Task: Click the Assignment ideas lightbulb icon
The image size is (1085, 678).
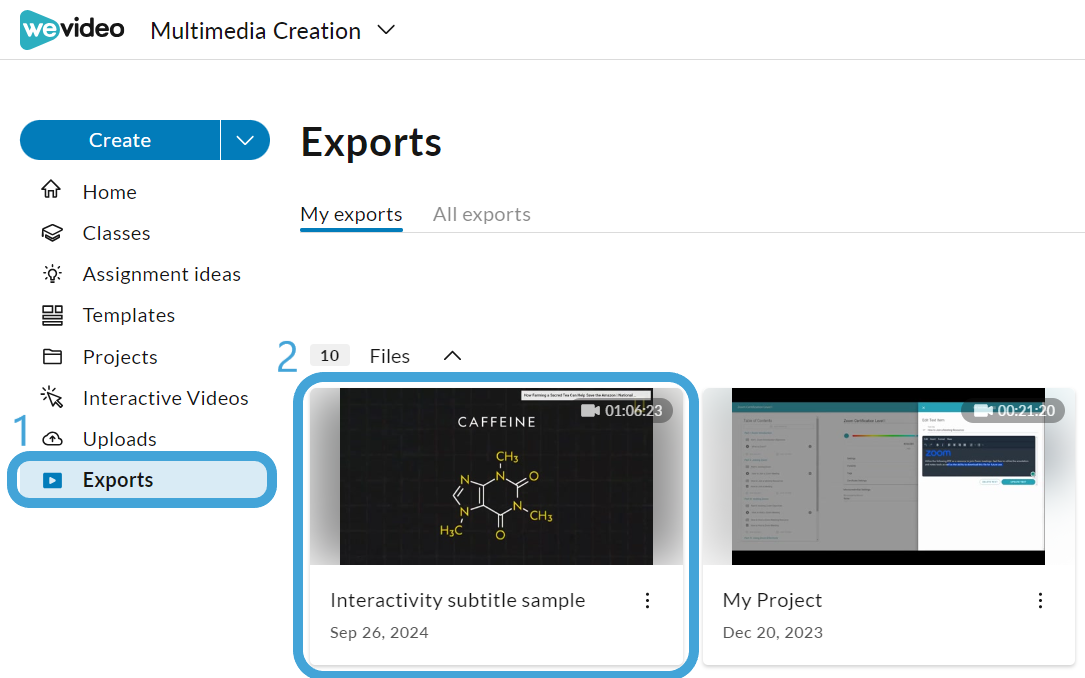Action: [52, 274]
